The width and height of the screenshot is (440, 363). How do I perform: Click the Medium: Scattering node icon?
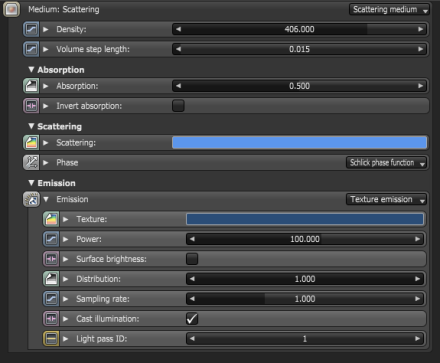point(11,9)
